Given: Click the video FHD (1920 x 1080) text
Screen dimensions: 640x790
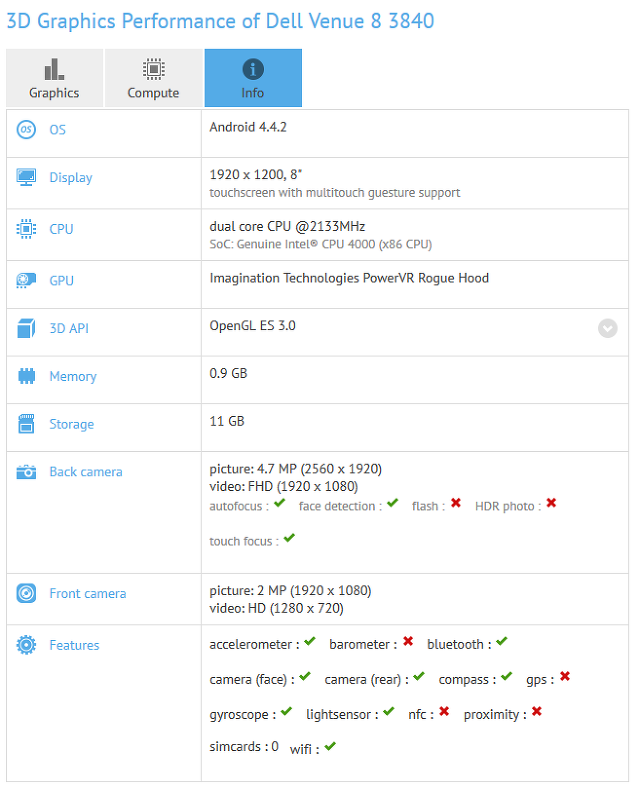Looking at the screenshot, I should [x=284, y=487].
